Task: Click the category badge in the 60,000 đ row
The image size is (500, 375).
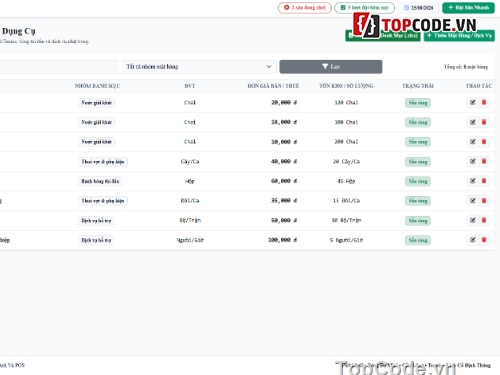Action: (100, 181)
